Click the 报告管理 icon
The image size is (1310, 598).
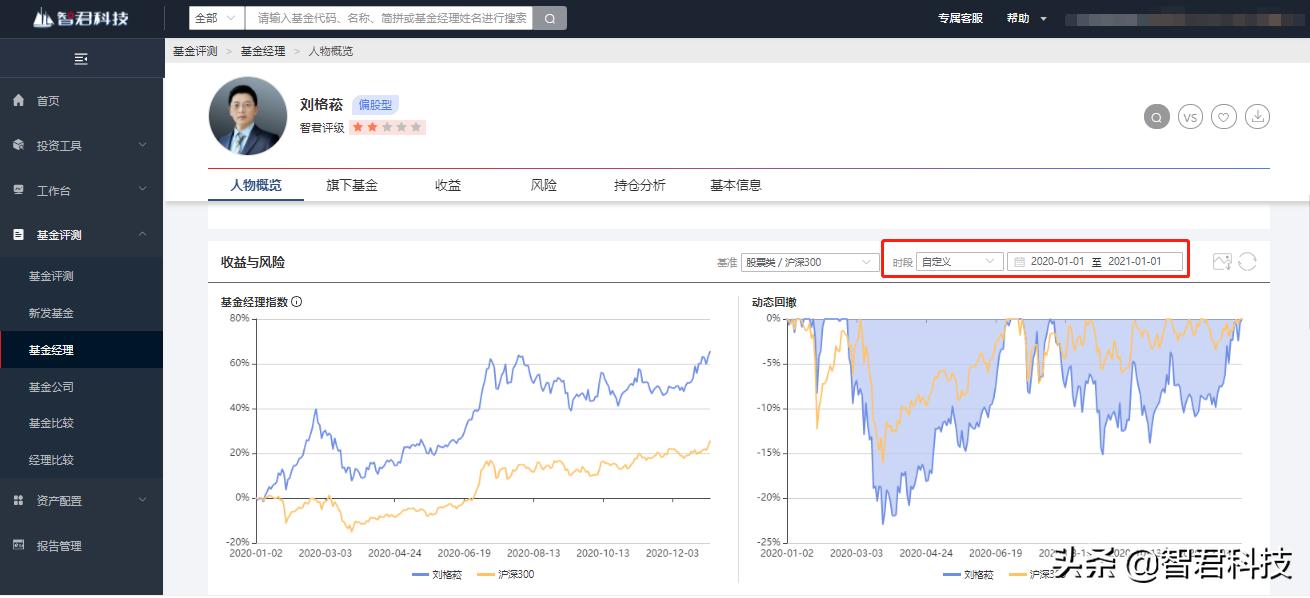pyautogui.click(x=18, y=545)
